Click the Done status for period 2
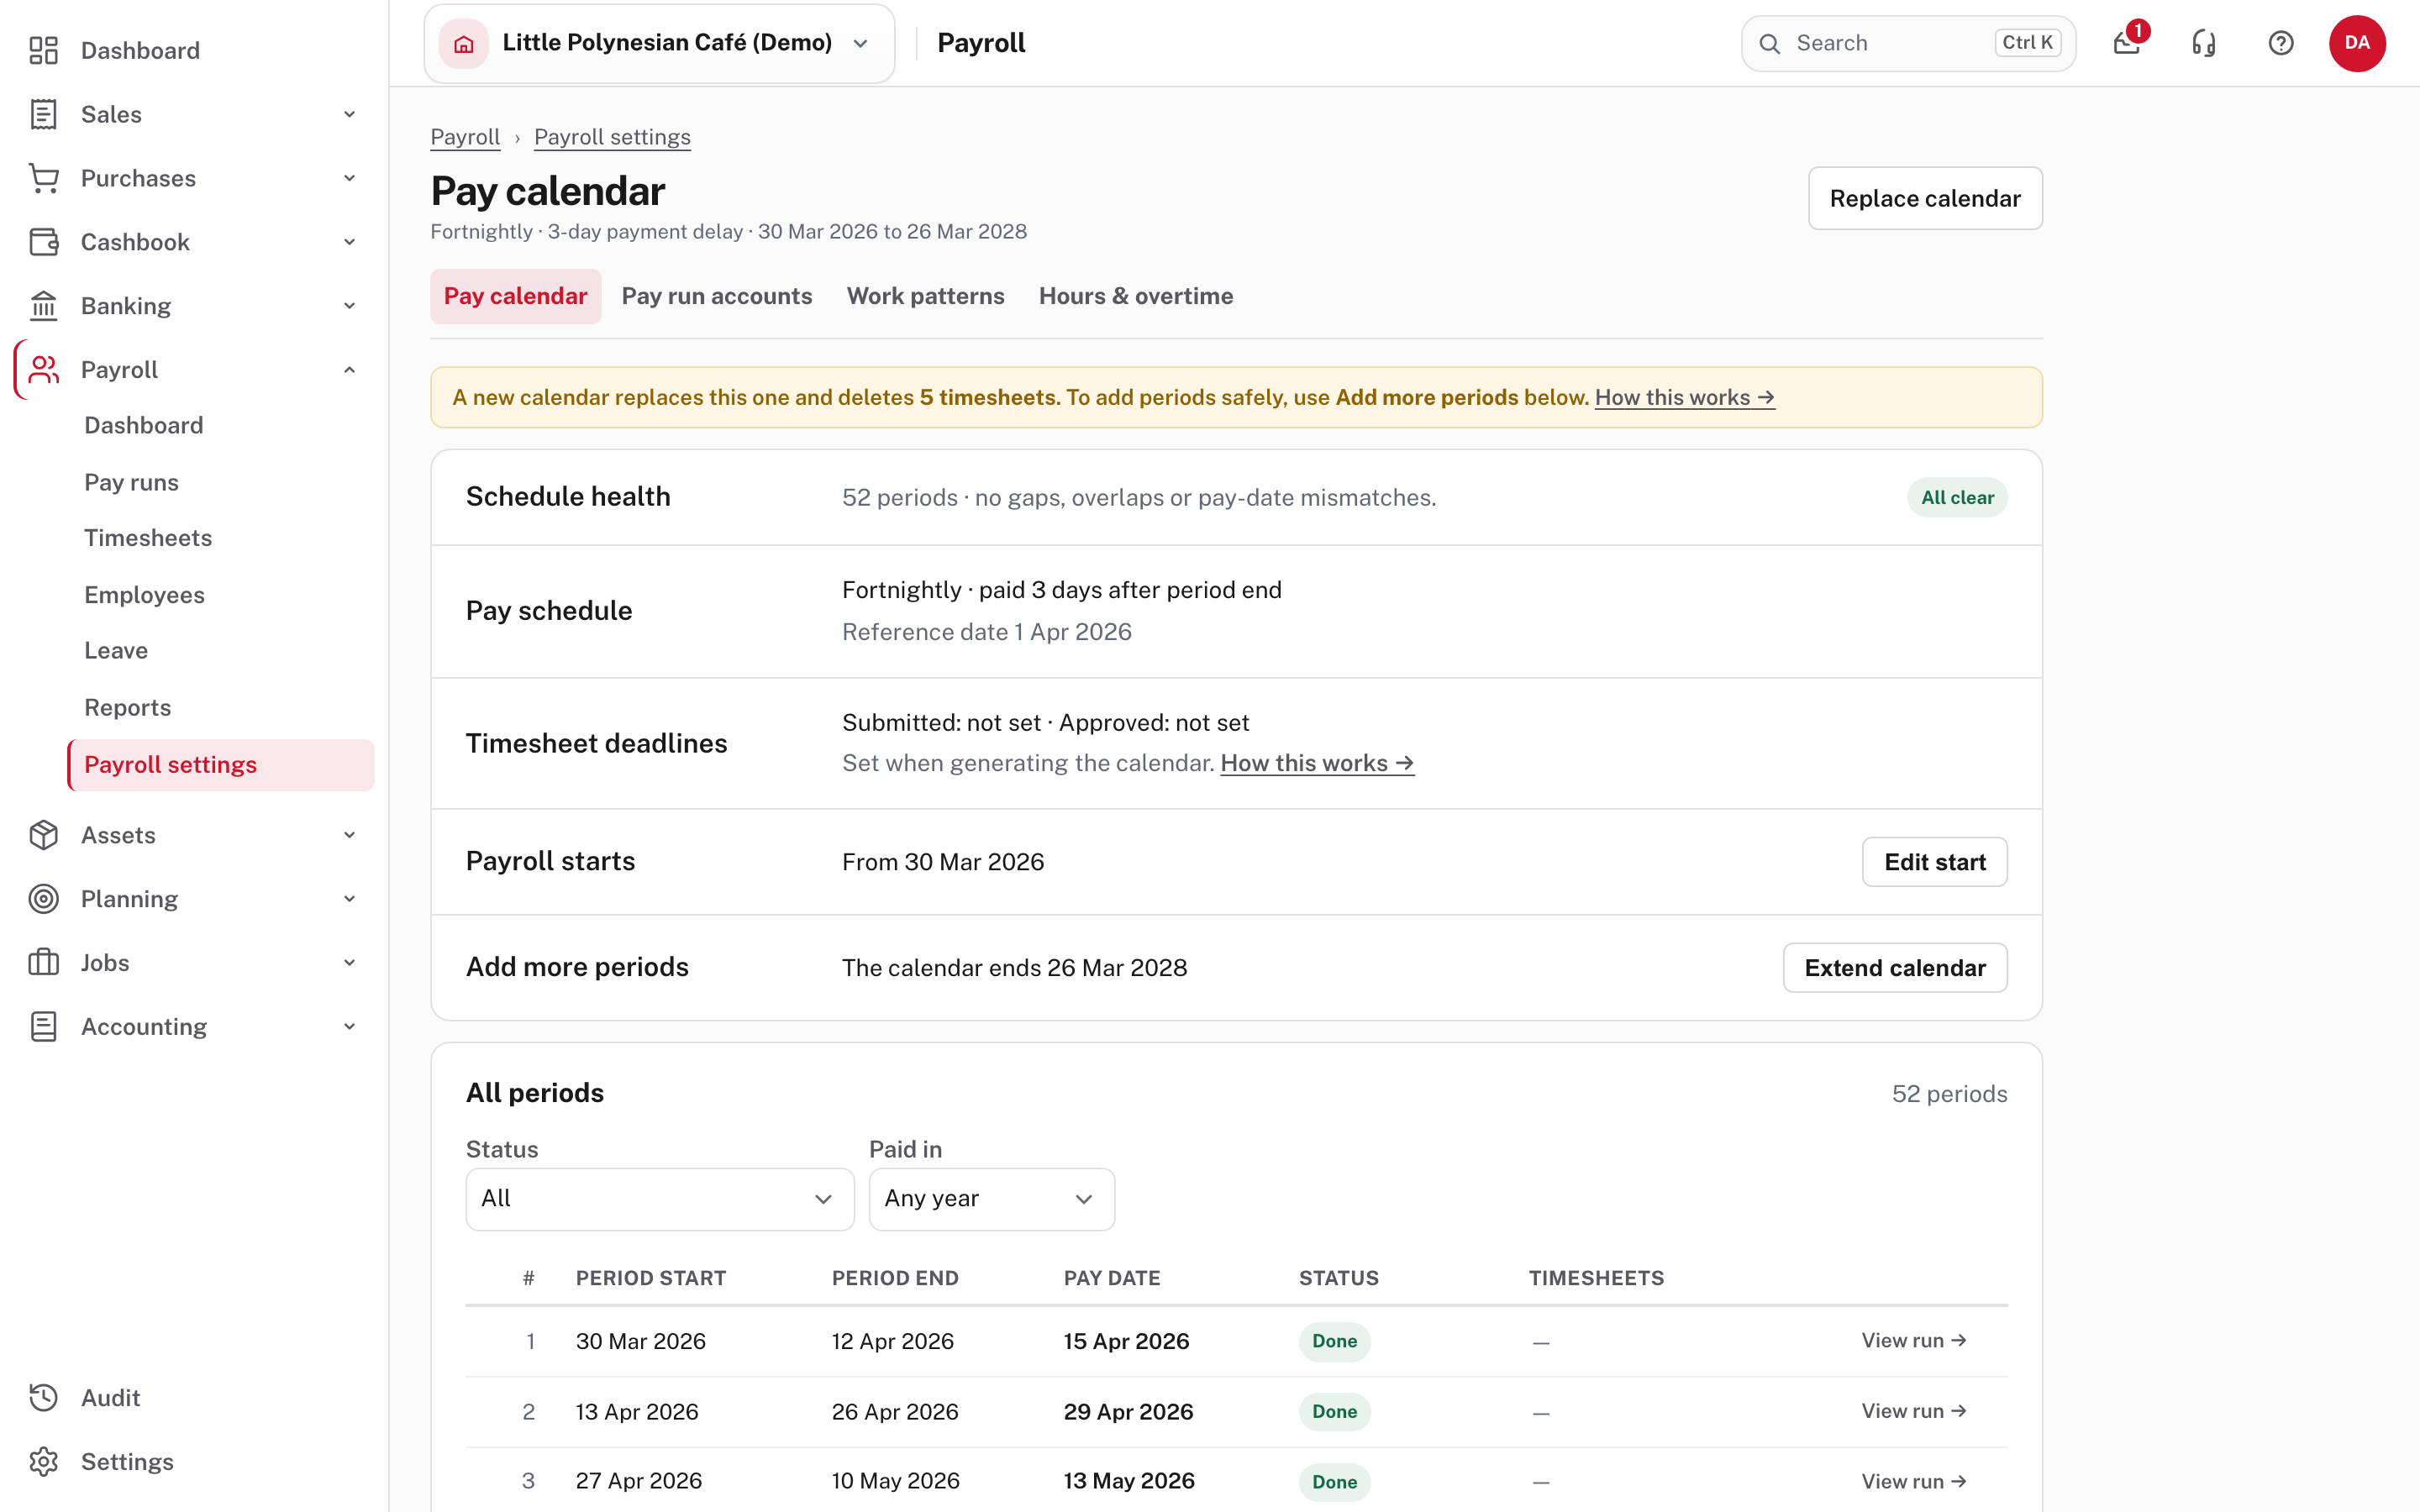The width and height of the screenshot is (2420, 1512). click(x=1335, y=1412)
